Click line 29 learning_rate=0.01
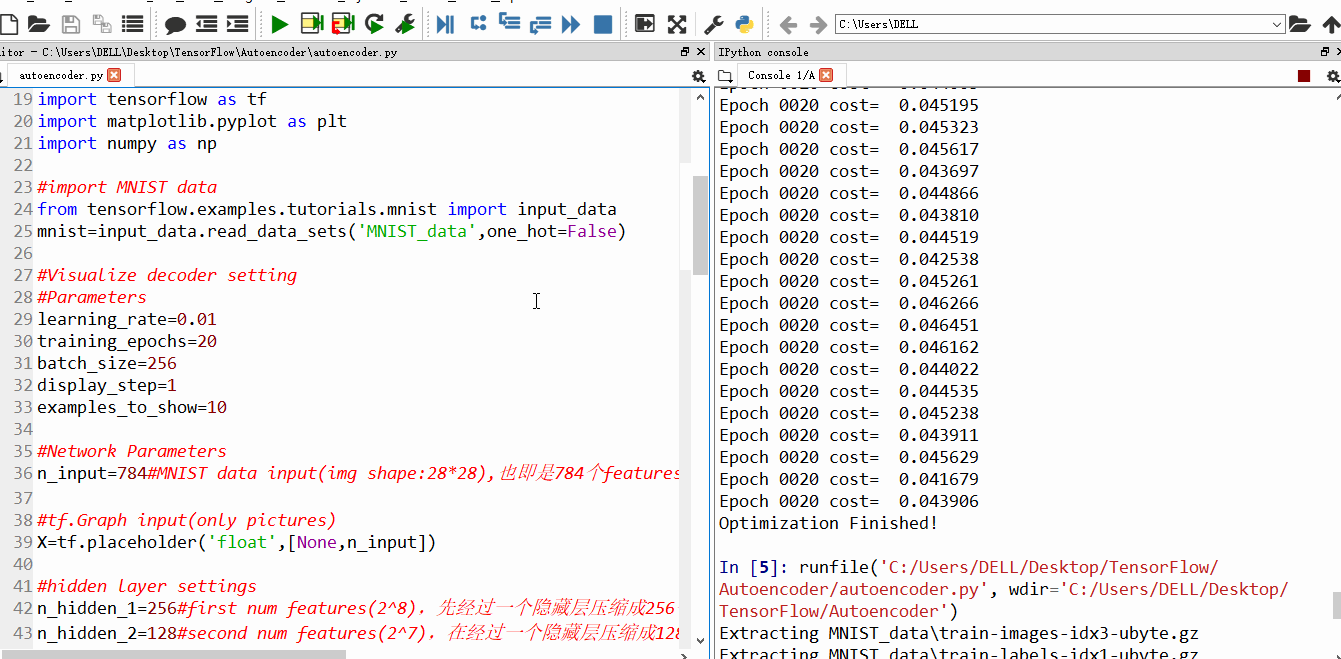 (127, 319)
